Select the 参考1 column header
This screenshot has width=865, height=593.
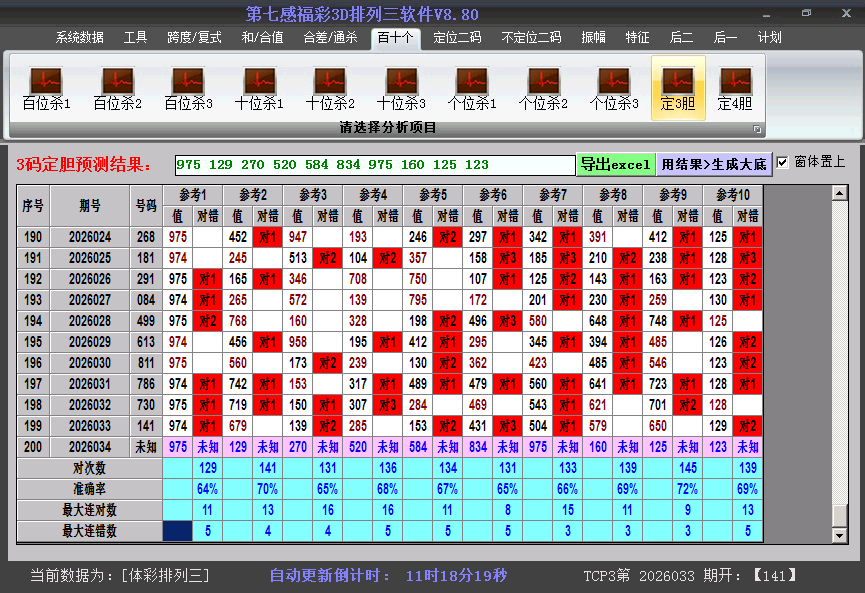(x=193, y=195)
